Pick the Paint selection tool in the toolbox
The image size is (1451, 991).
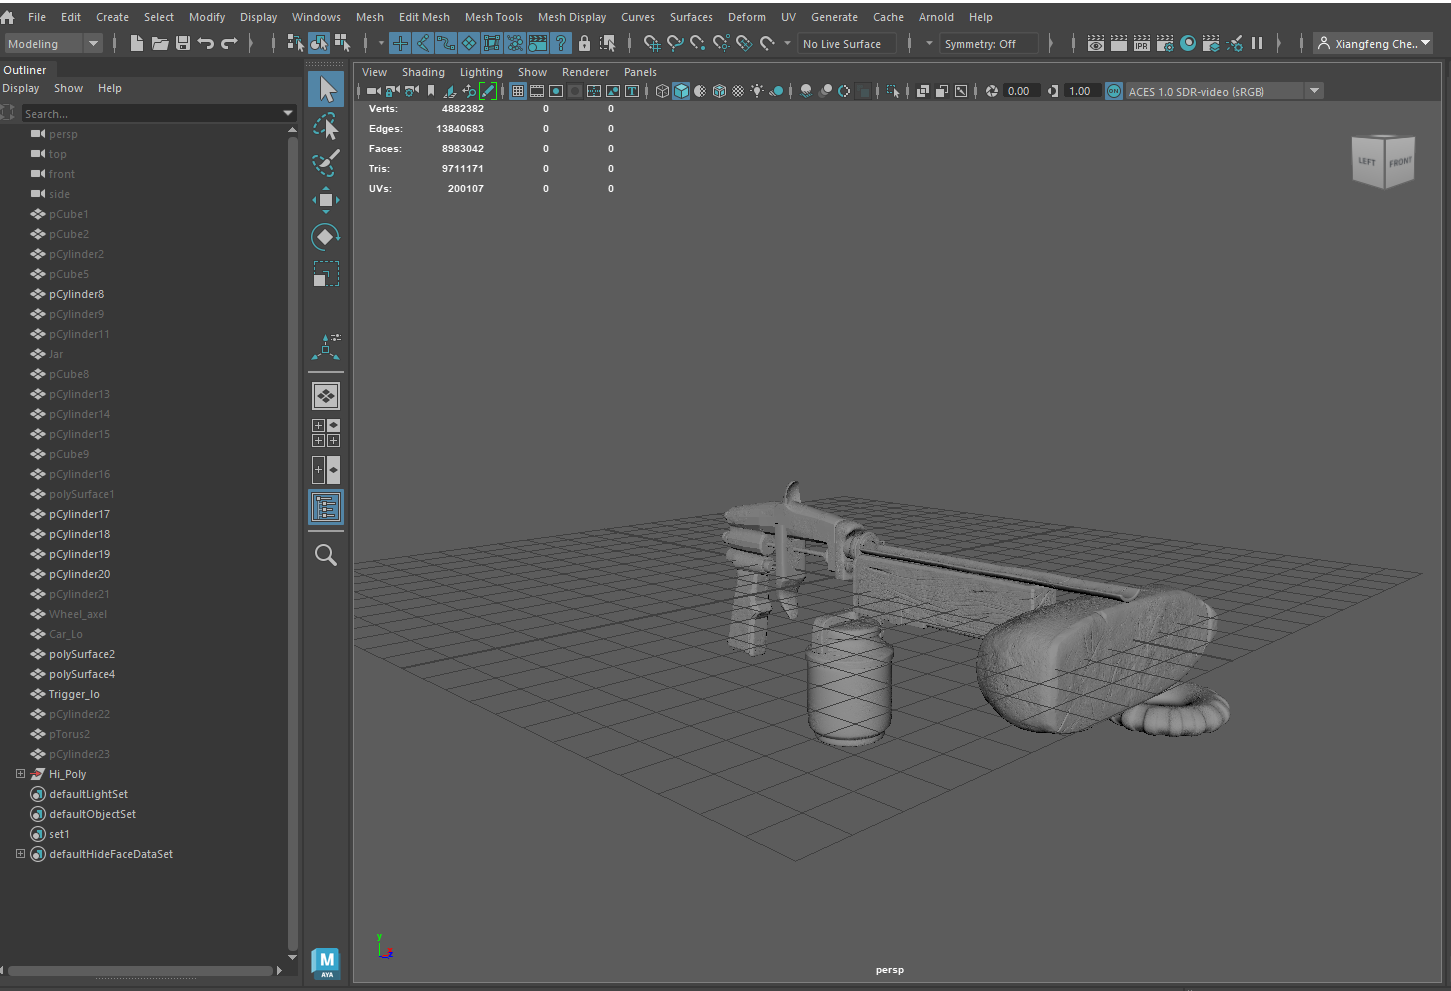pos(326,162)
